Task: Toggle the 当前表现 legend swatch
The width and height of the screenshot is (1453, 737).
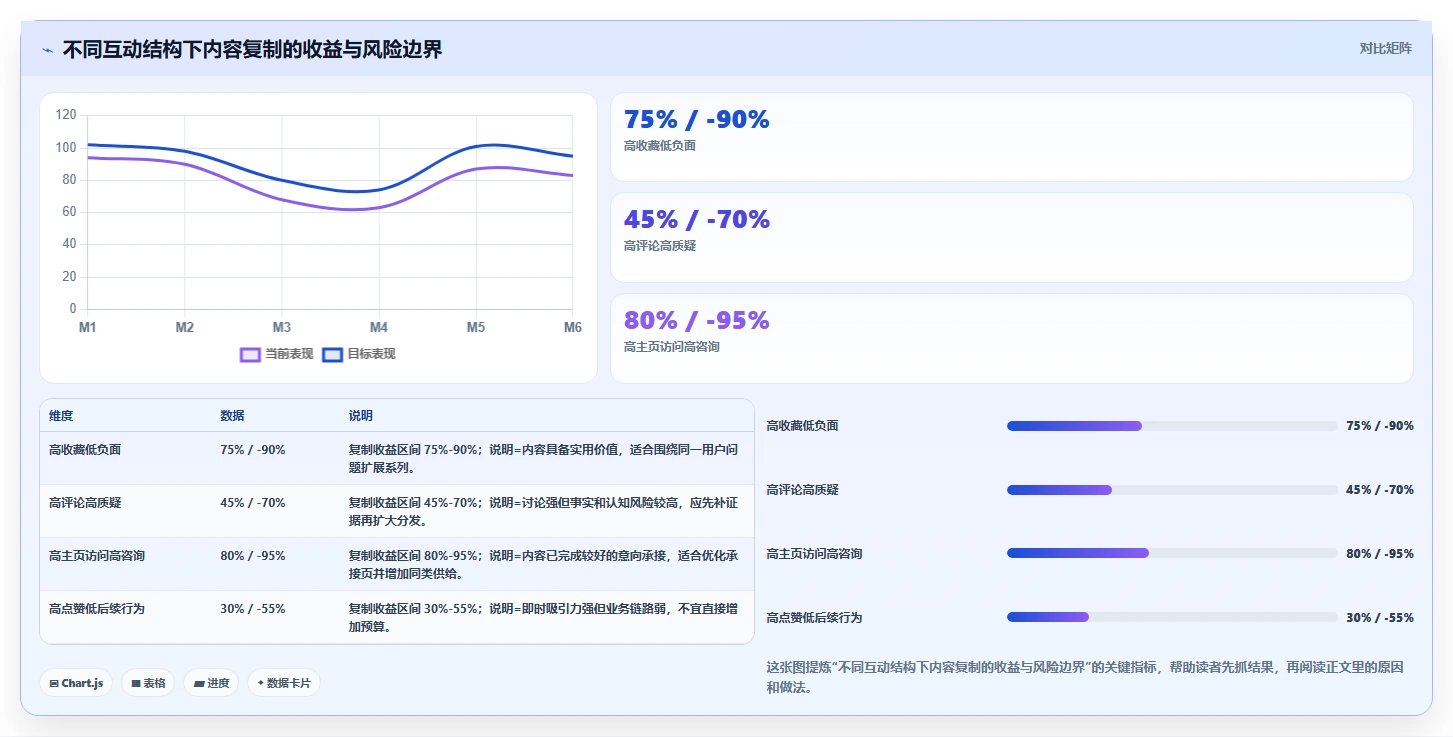Action: 250,354
